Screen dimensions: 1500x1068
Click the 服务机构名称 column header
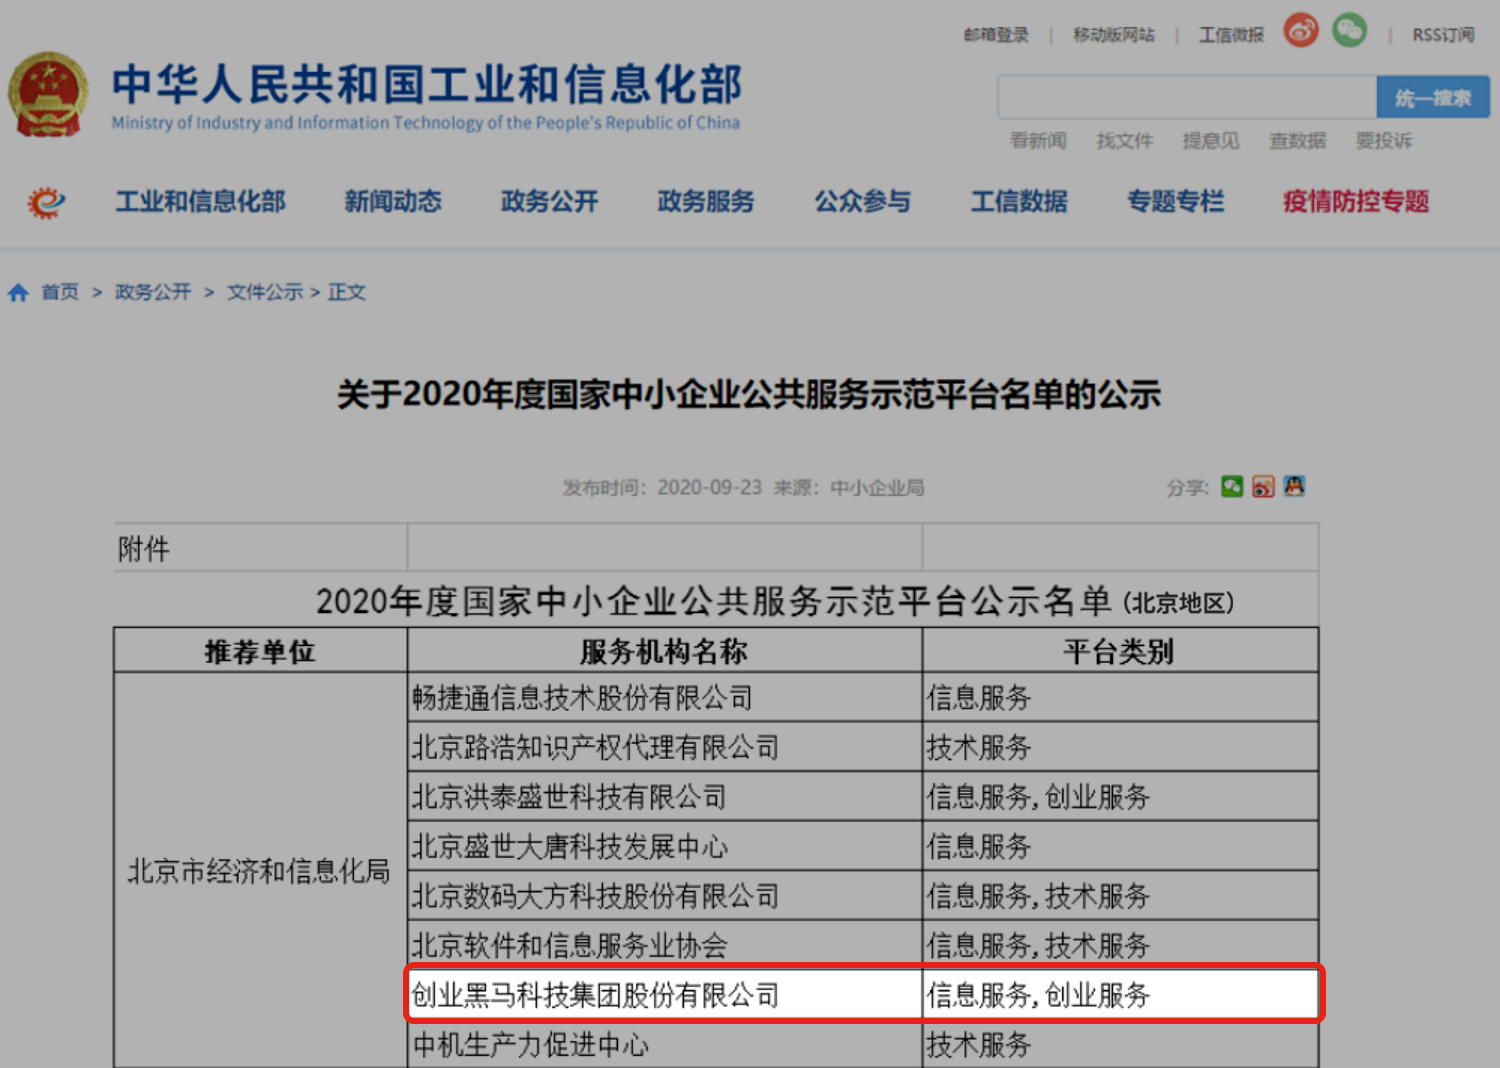664,651
